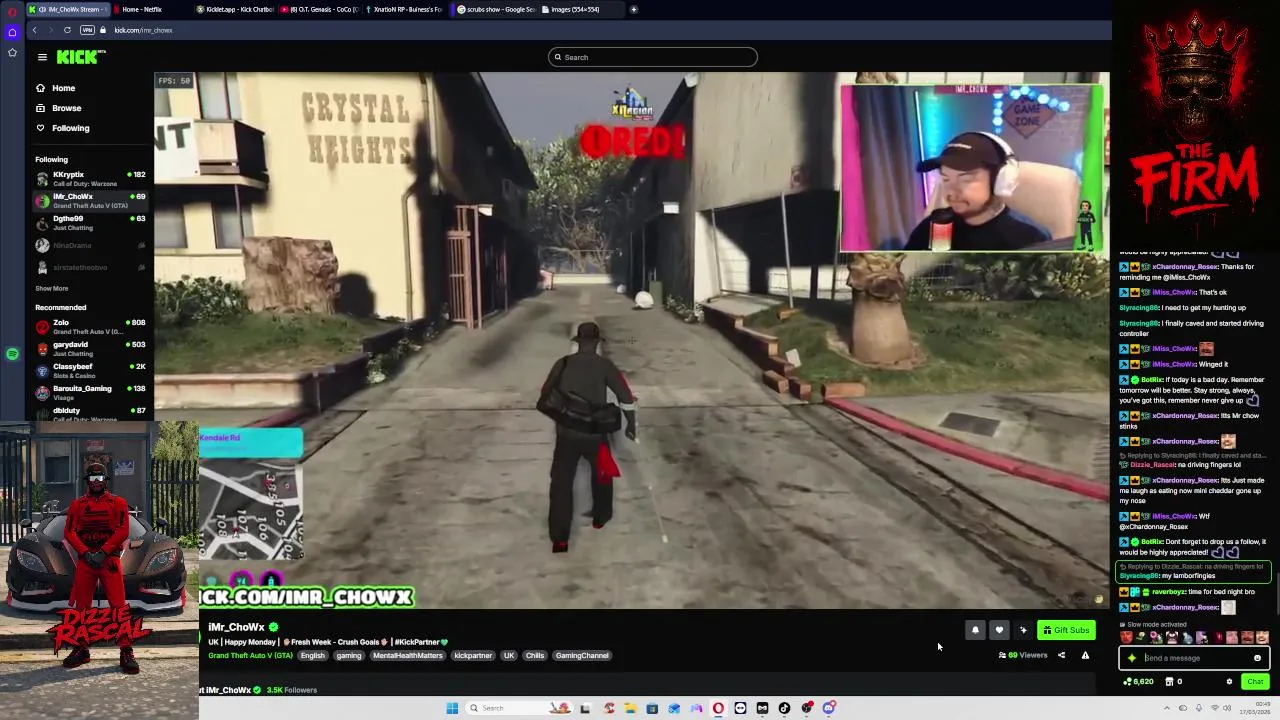Click the 69 Viewers count

pyautogui.click(x=1023, y=655)
